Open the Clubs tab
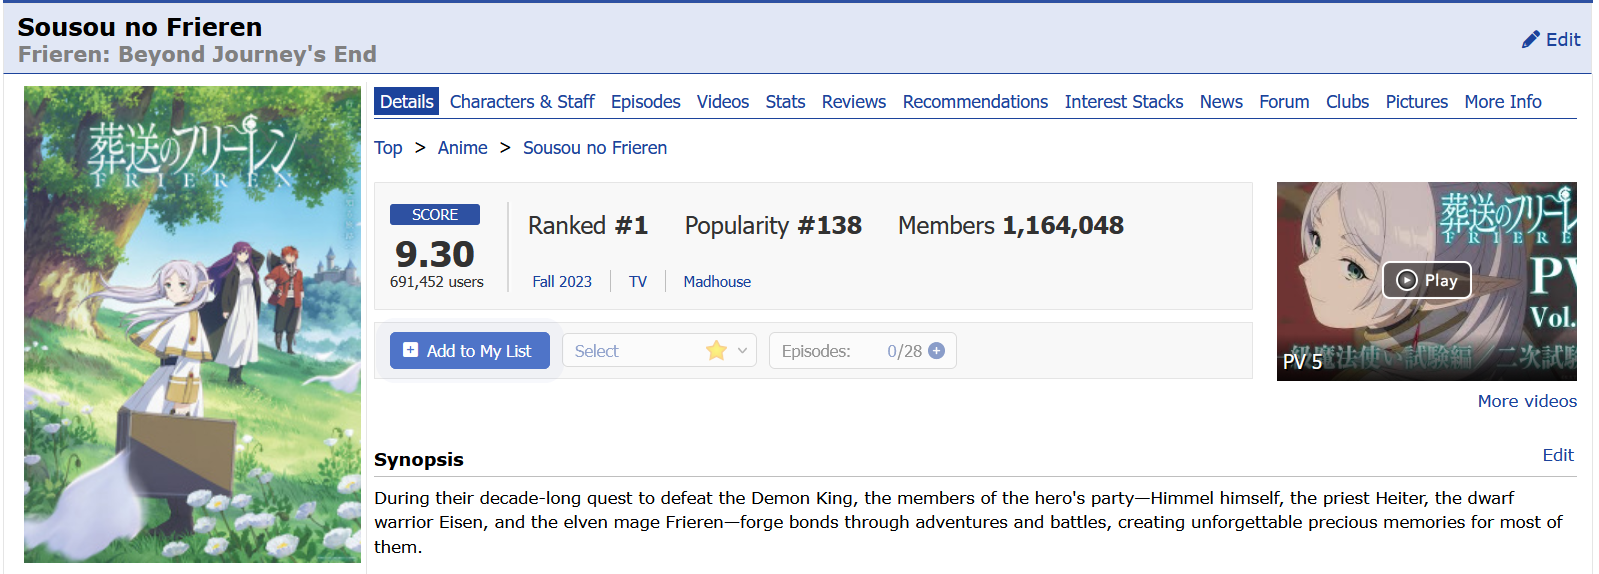Image resolution: width=1599 pixels, height=574 pixels. (x=1347, y=102)
